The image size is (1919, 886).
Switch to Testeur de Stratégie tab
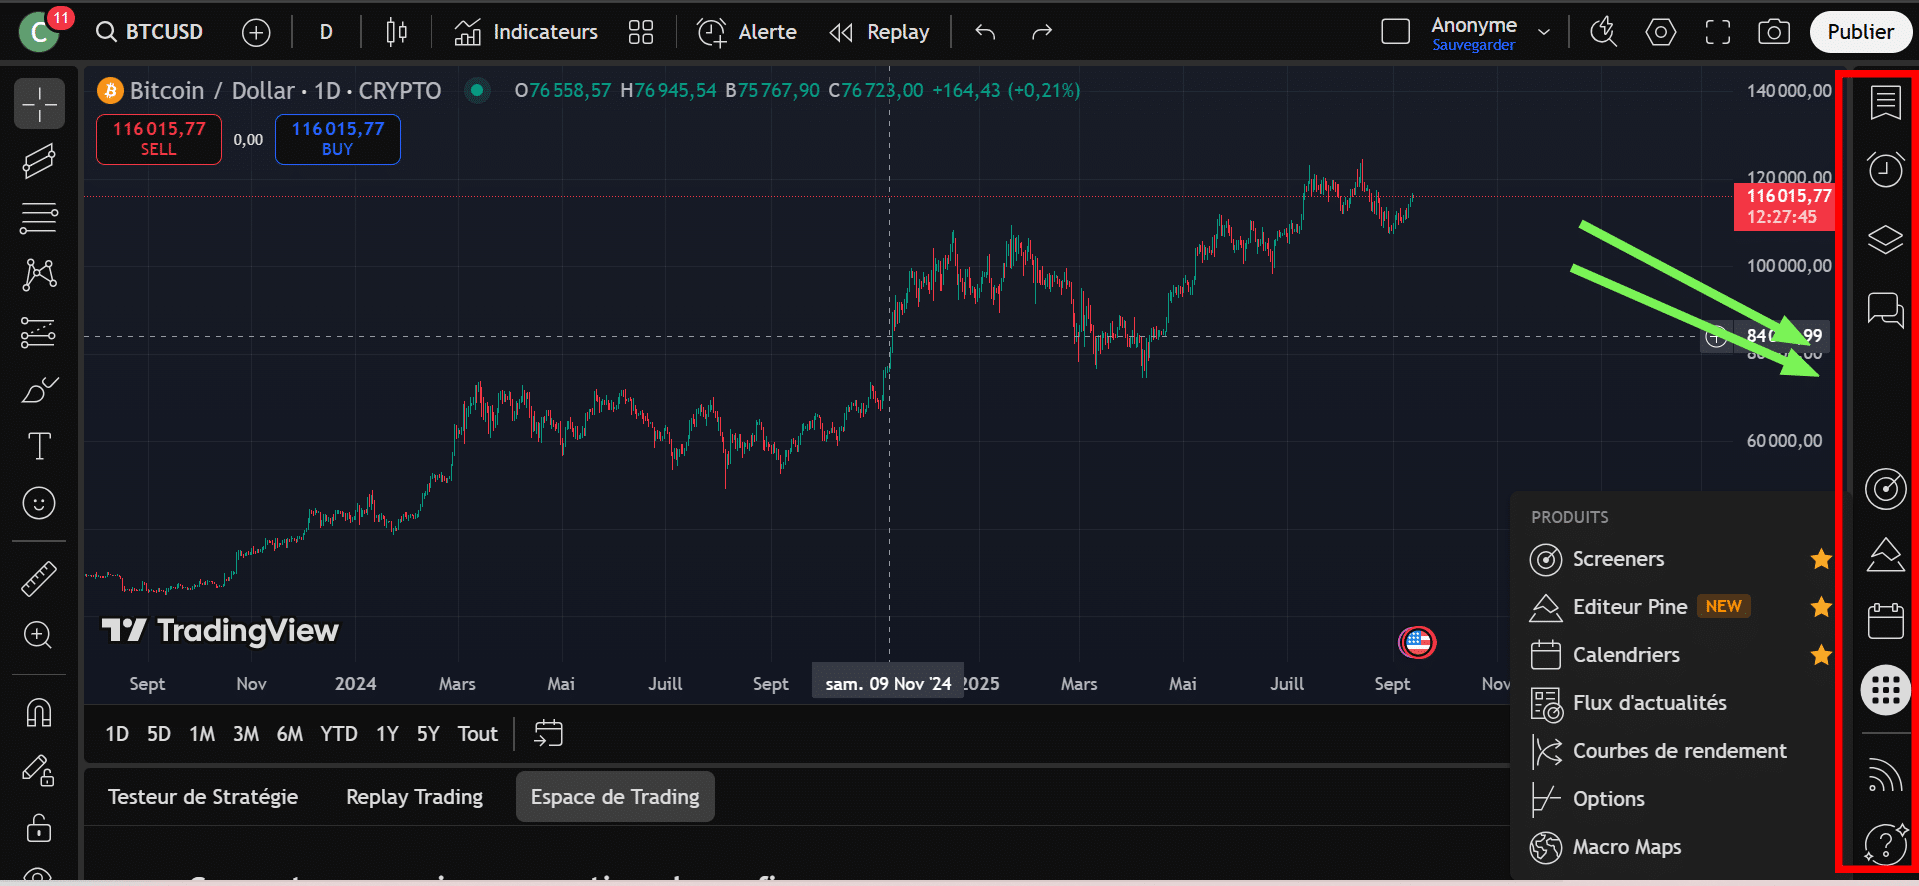coord(203,797)
